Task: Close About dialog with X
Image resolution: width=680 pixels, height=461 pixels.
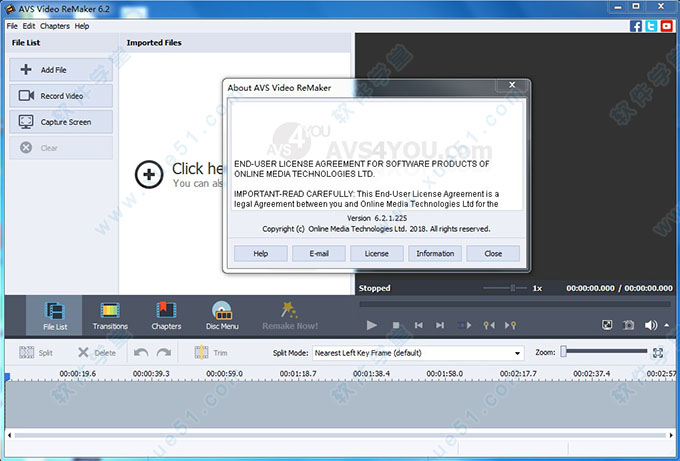Action: (x=512, y=85)
